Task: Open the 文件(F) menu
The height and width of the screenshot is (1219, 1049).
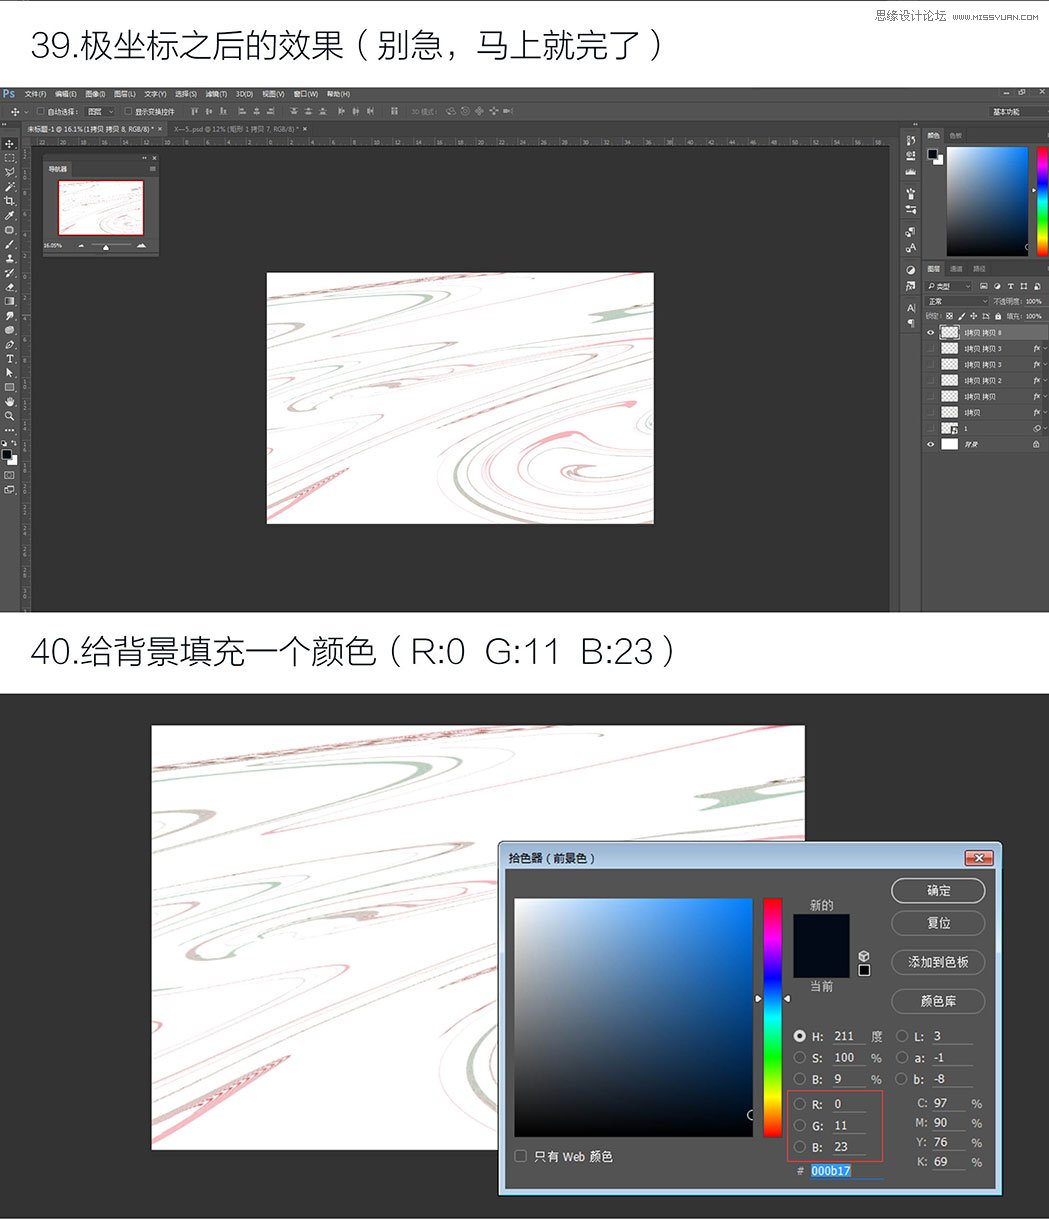Action: [x=35, y=94]
